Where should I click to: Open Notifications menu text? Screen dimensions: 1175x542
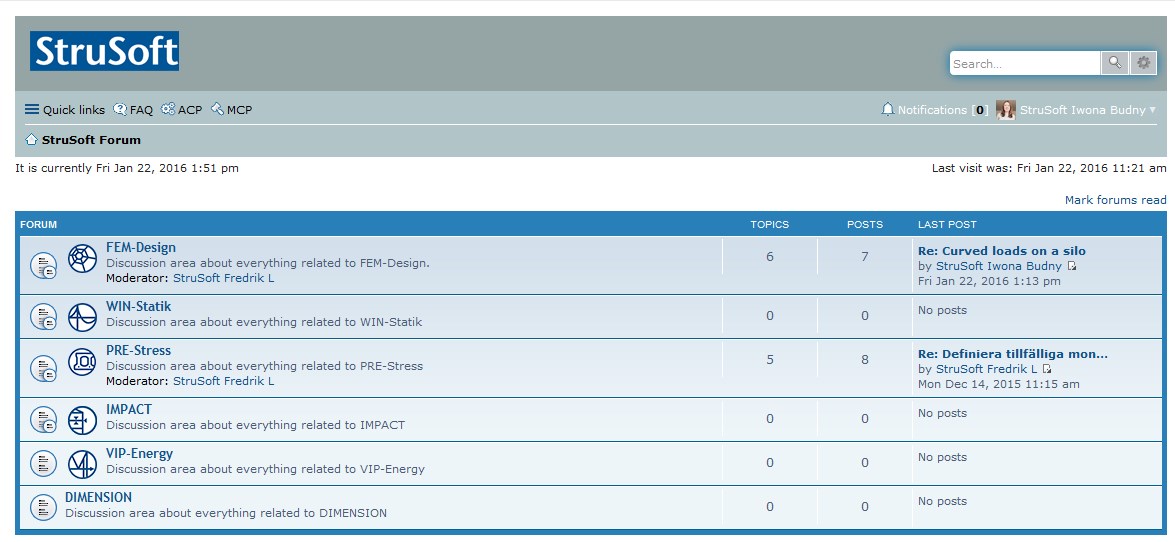pos(932,109)
